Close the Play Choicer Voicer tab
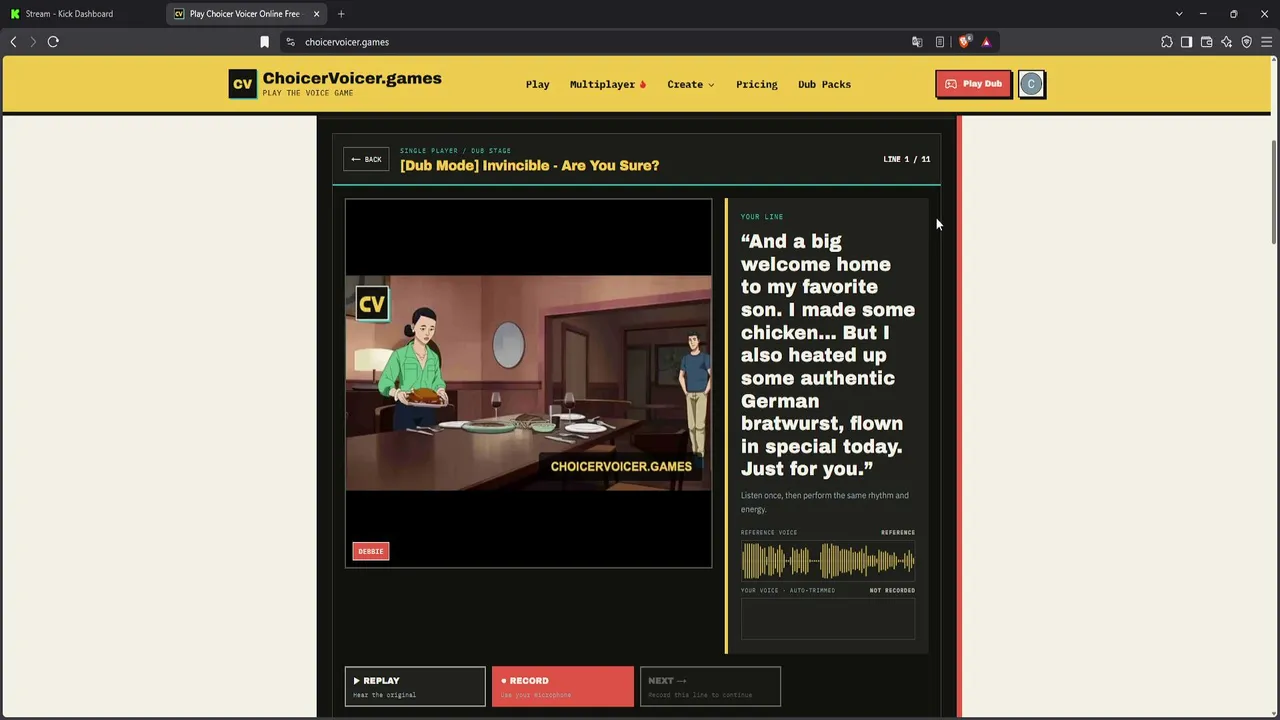The height and width of the screenshot is (720, 1280). [316, 14]
